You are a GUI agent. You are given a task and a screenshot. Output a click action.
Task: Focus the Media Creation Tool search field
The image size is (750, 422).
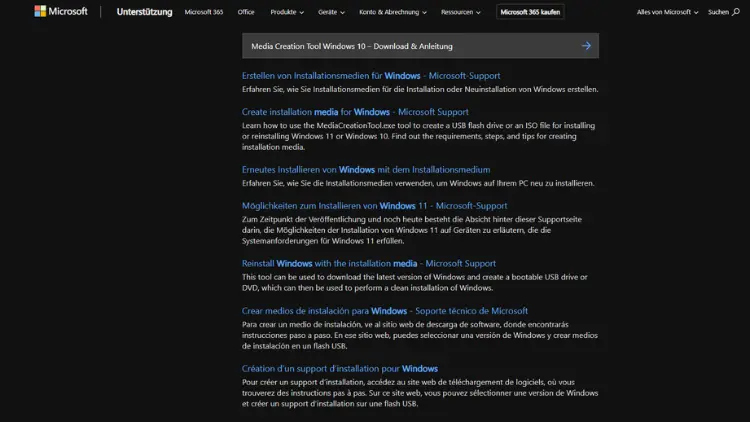point(420,46)
